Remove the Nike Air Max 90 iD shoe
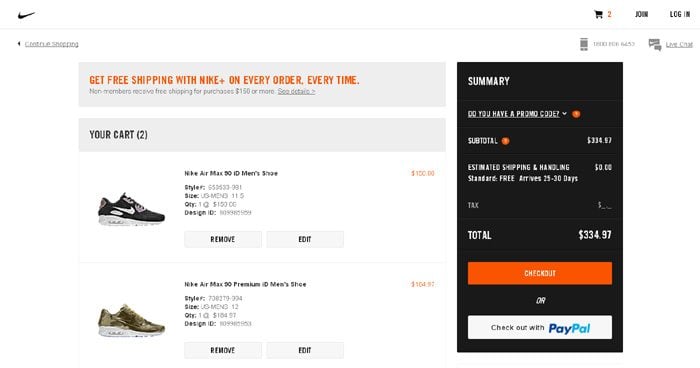 tap(223, 239)
